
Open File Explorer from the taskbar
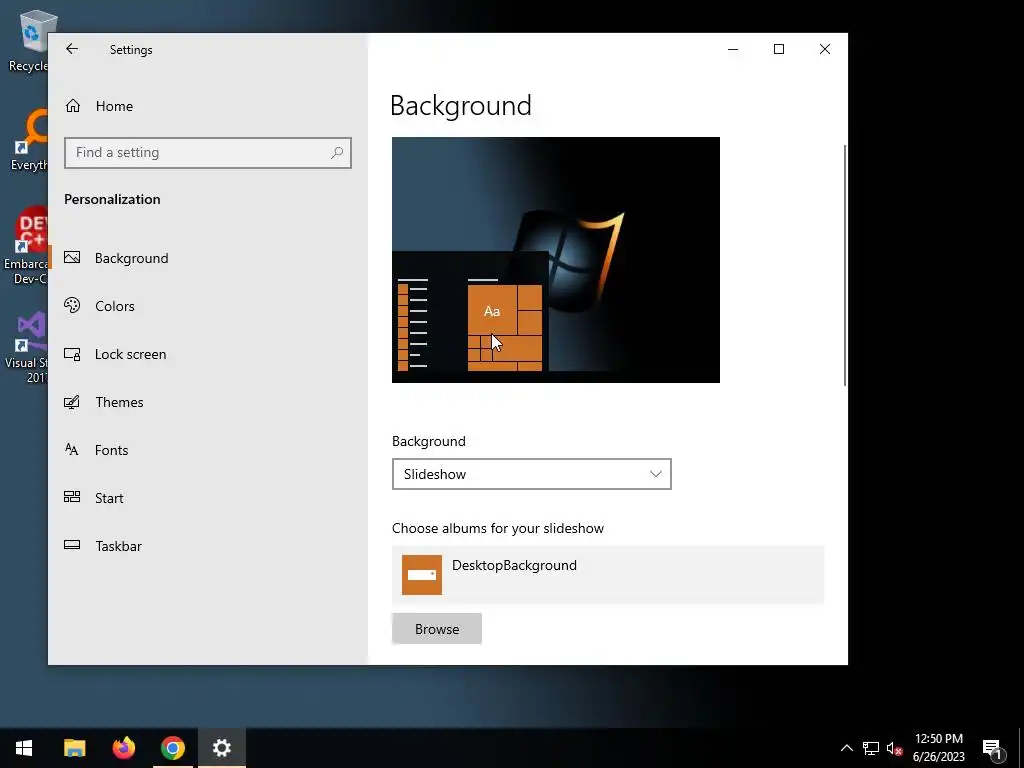click(74, 748)
